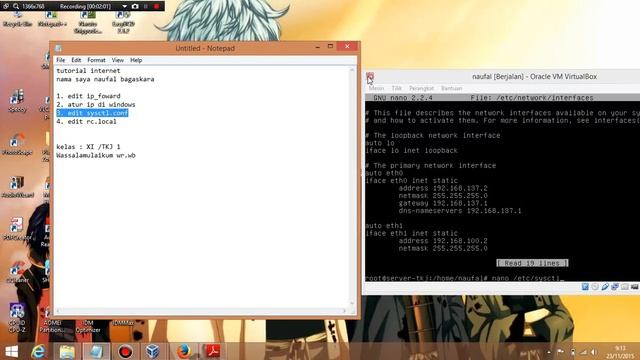
Task: Open the Recycle Bin desktop icon
Action: point(17,19)
